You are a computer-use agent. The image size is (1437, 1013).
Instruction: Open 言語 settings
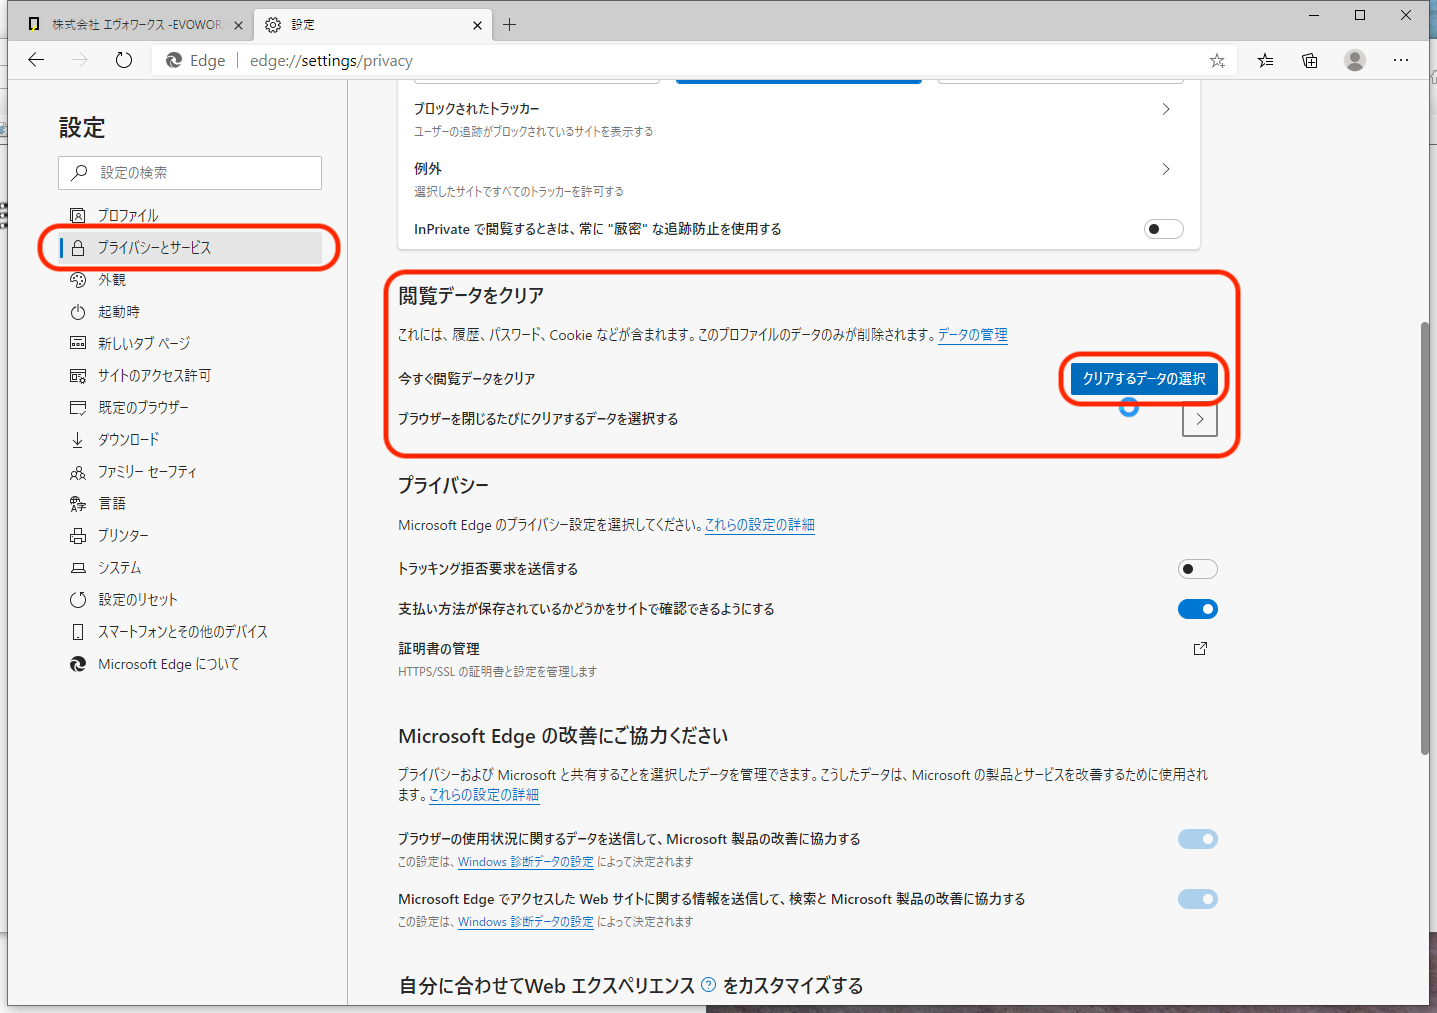click(x=190, y=503)
